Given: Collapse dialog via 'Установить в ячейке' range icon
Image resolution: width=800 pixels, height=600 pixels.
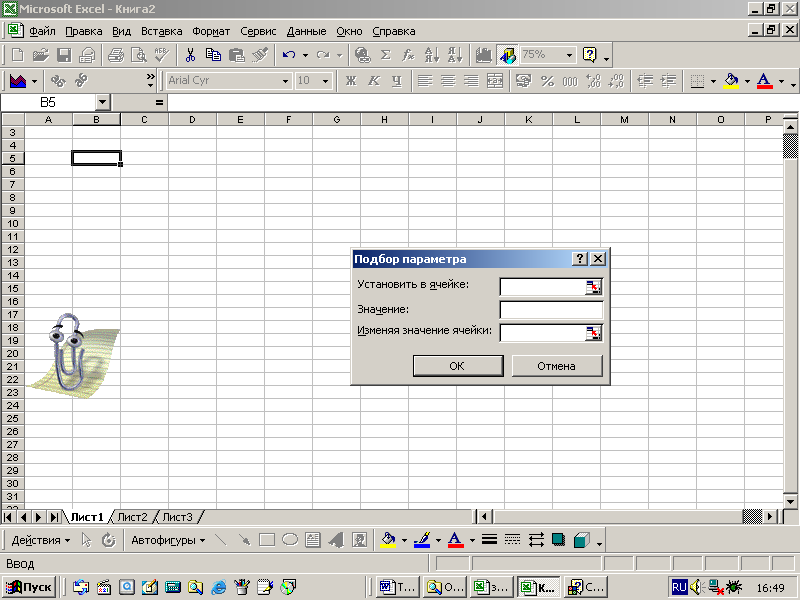Looking at the screenshot, I should coord(594,287).
